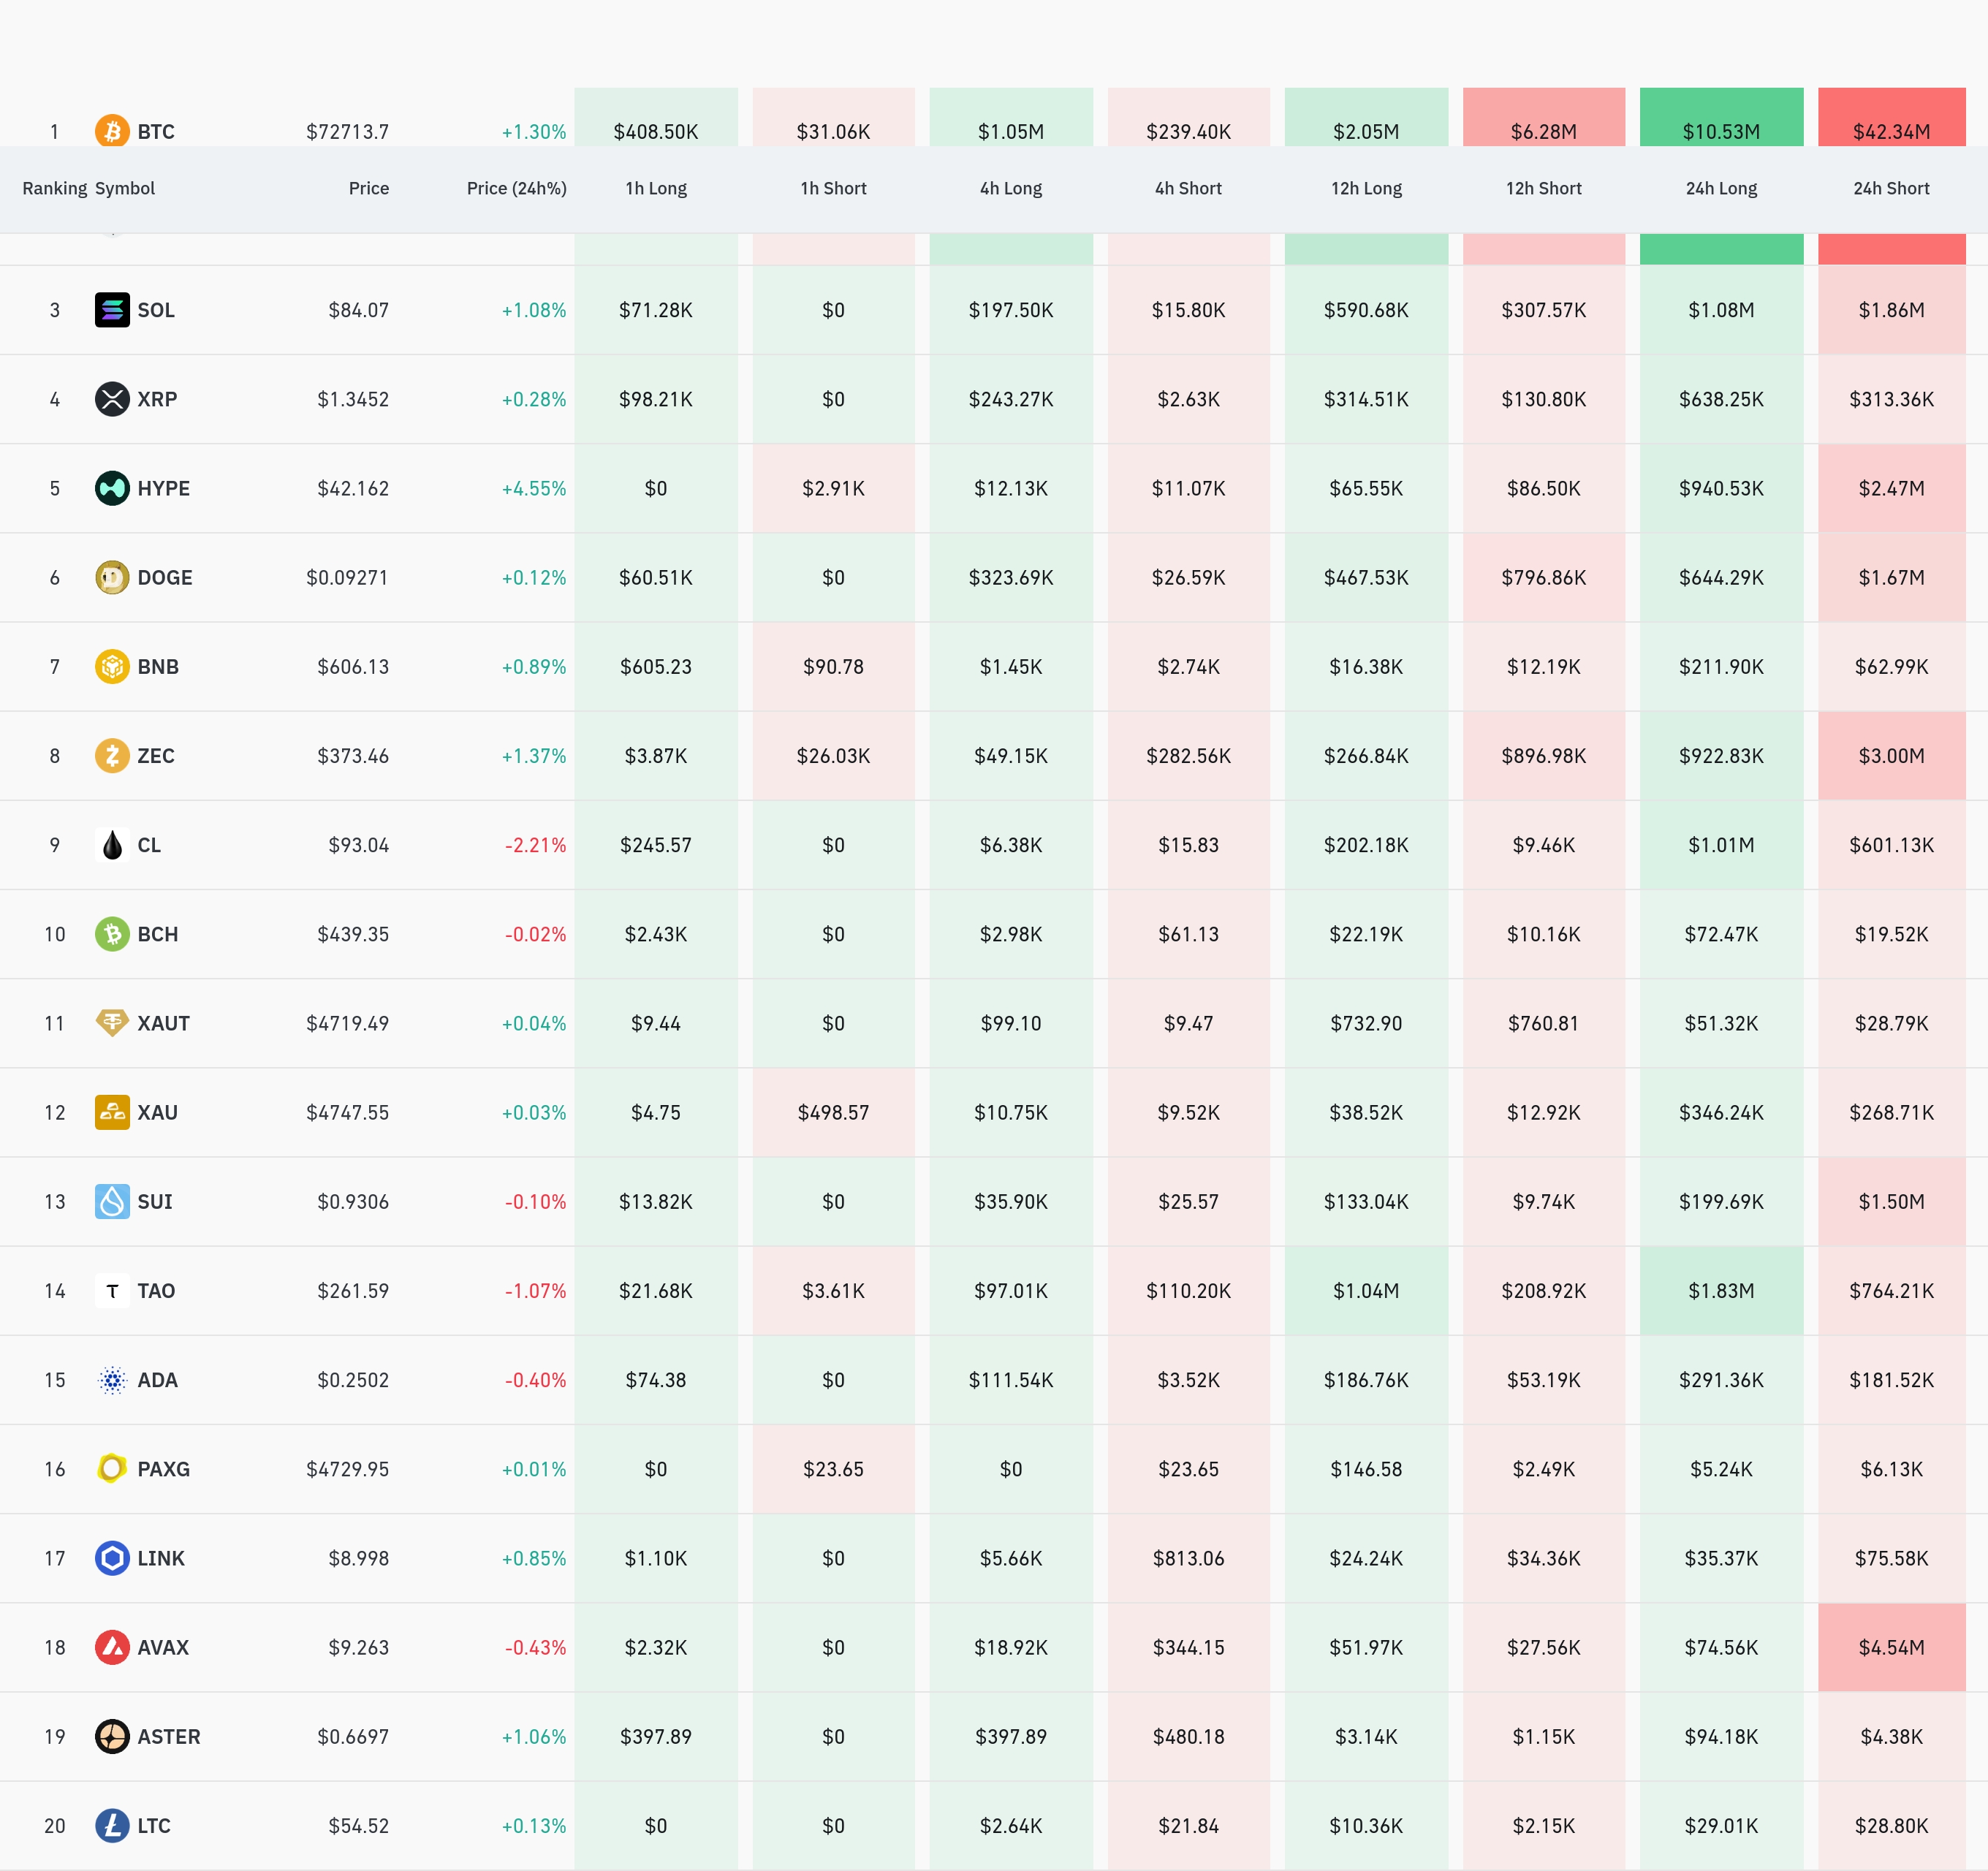1988x1871 pixels.
Task: Open the PAXG symbol link
Action: 163,1469
